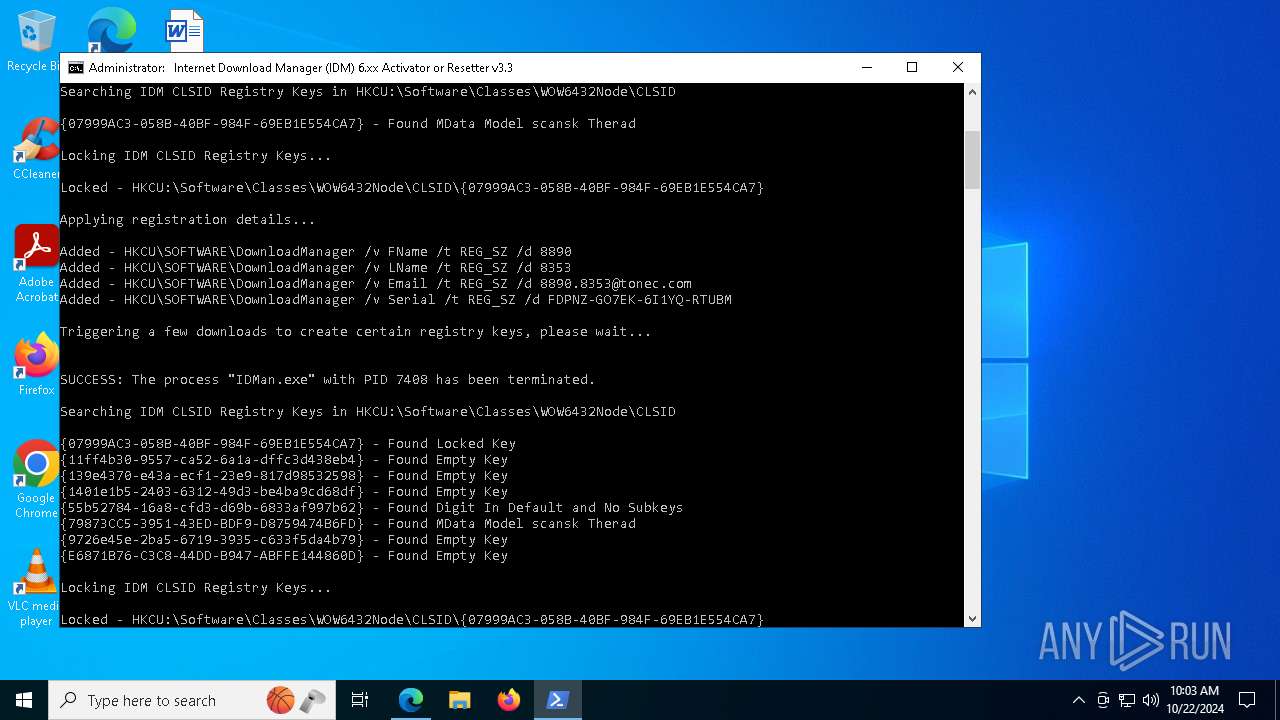Screen dimensions: 1280x720
Task: Open the notification center icon
Action: pyautogui.click(x=1247, y=700)
